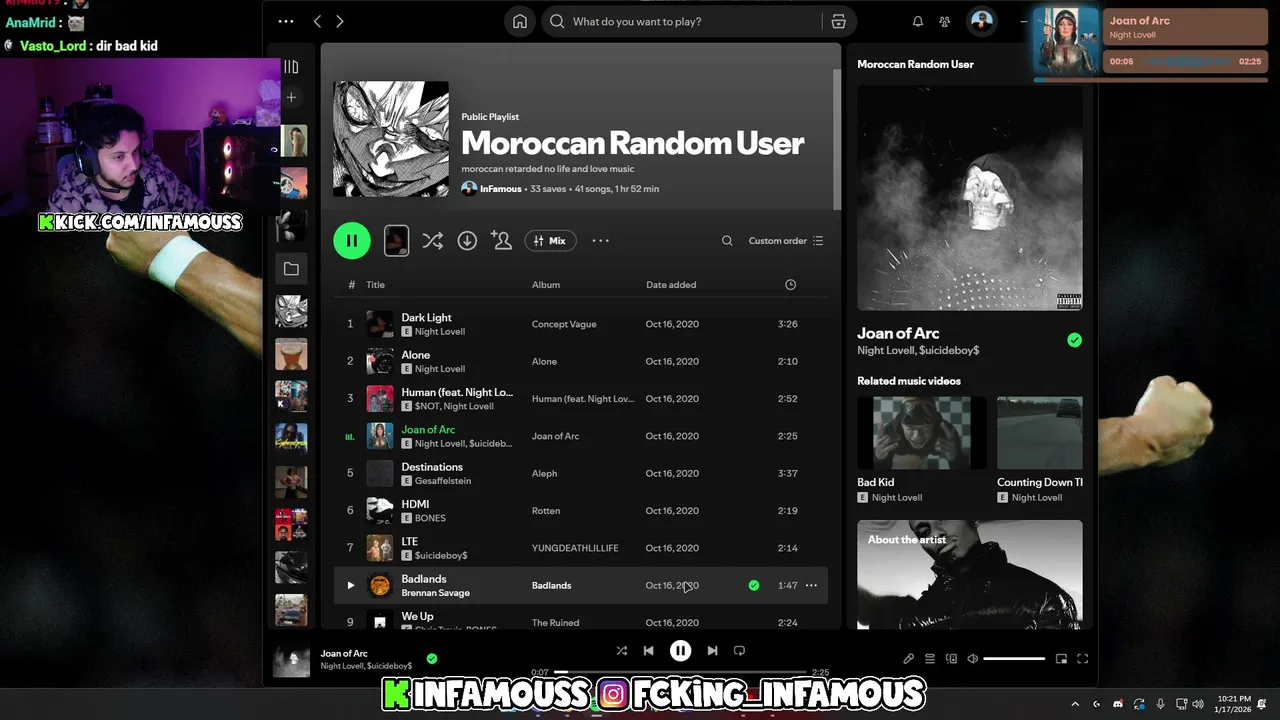Open Brennan Savage artist link

(x=435, y=593)
